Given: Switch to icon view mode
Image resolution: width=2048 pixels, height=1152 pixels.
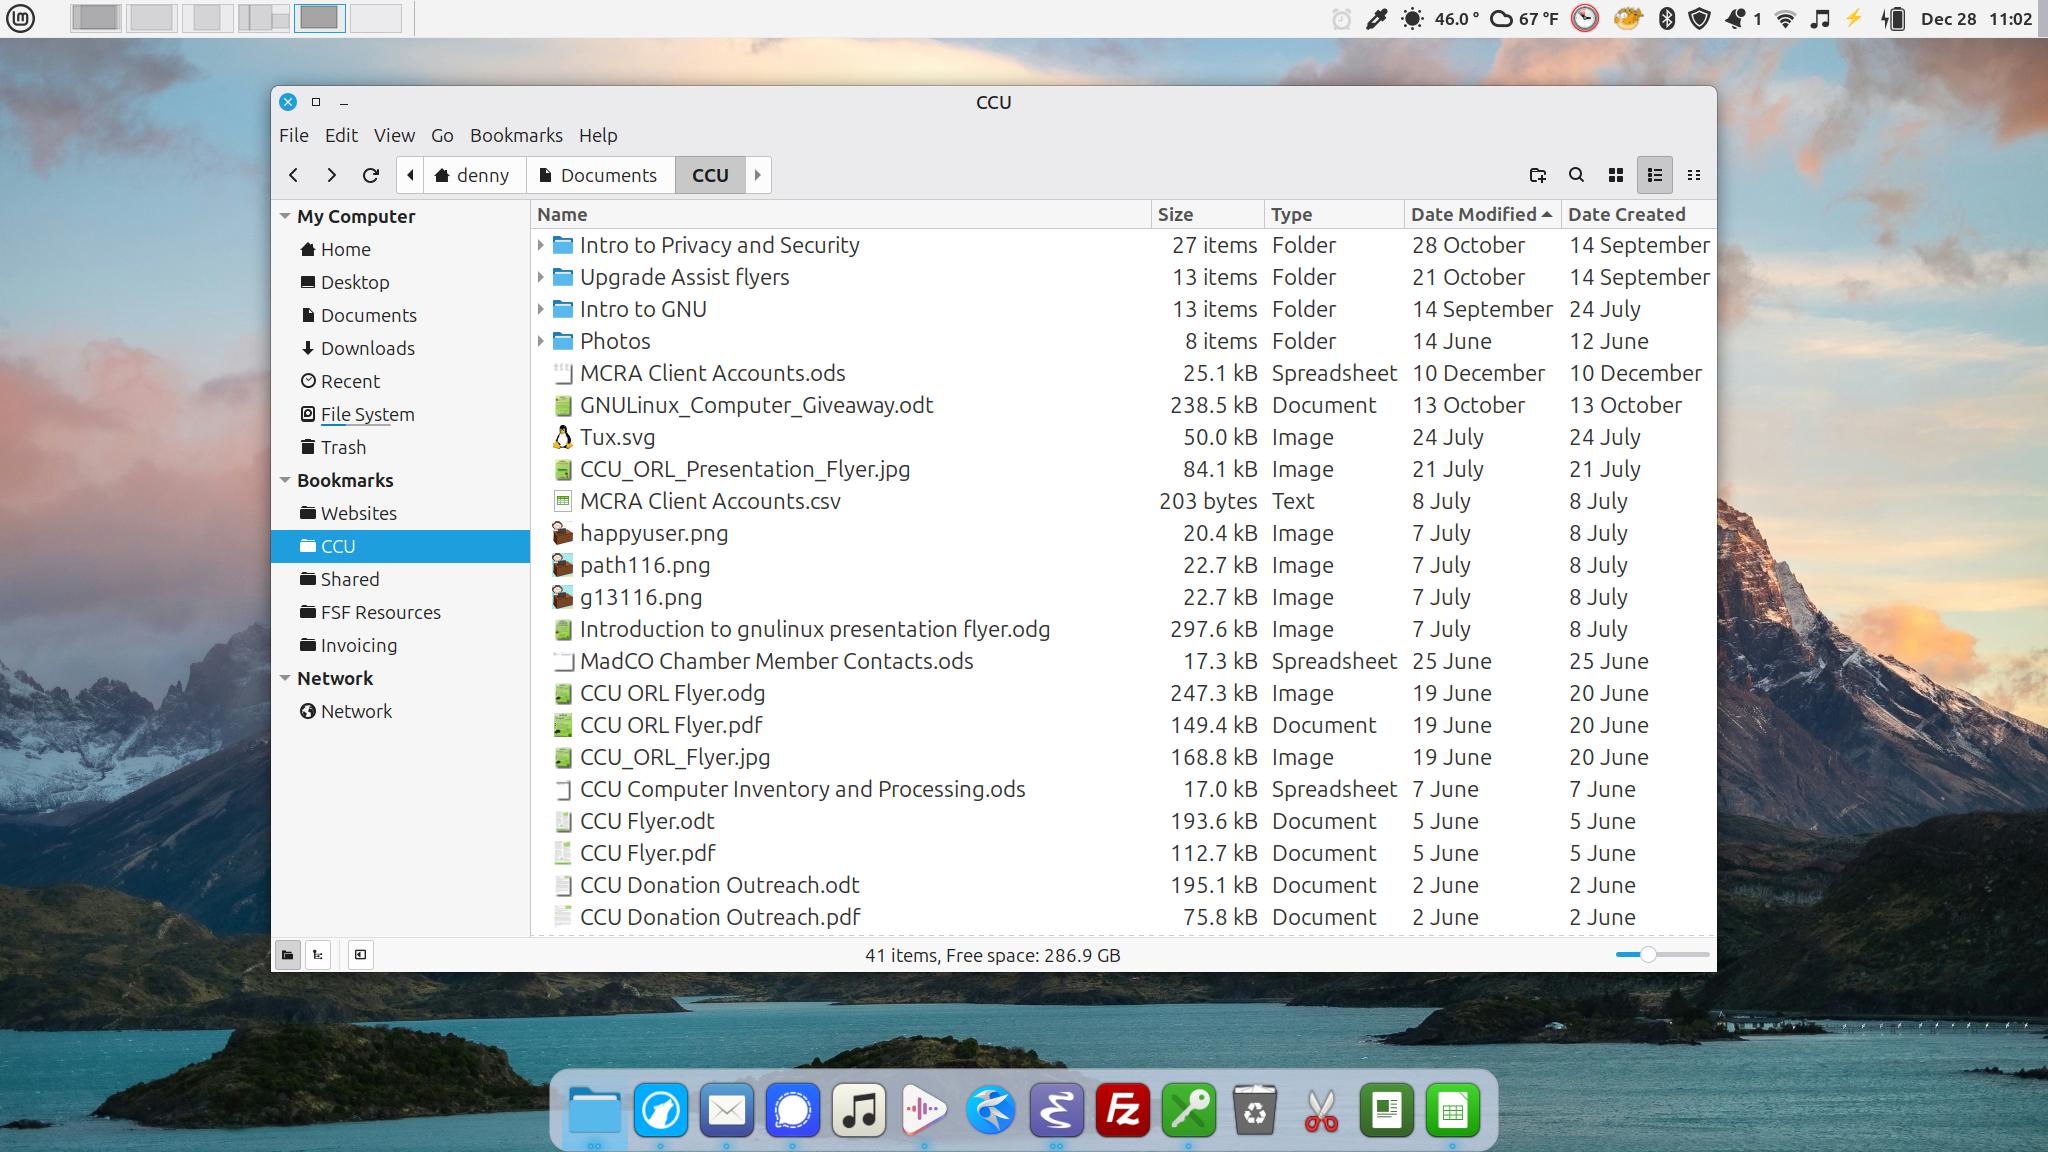Looking at the screenshot, I should [1616, 175].
